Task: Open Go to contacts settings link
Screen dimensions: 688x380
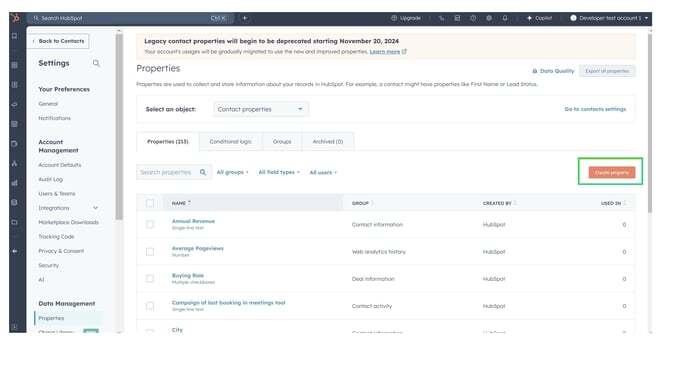Action: [595, 109]
